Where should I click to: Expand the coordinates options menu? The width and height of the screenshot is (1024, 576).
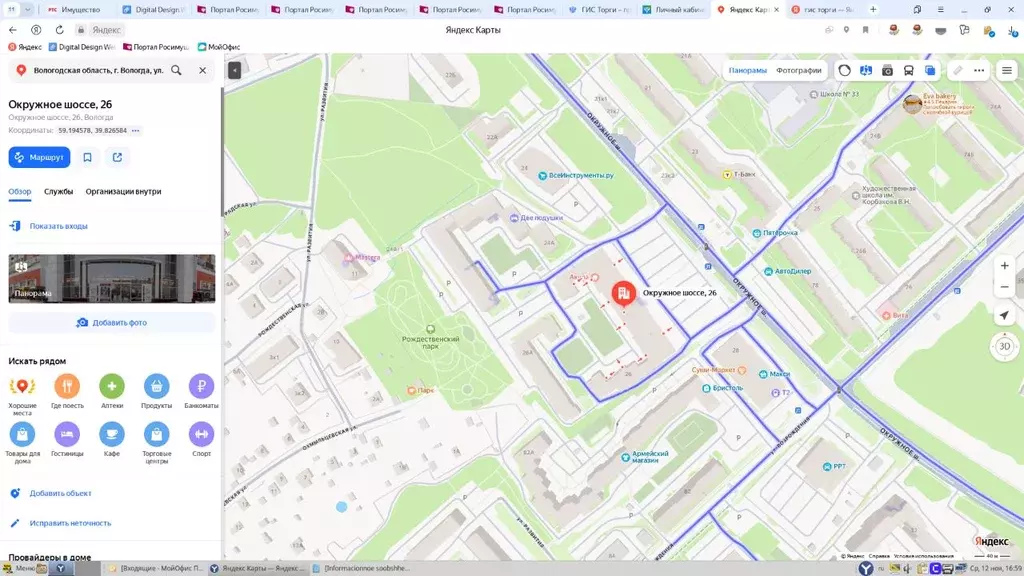(x=136, y=131)
